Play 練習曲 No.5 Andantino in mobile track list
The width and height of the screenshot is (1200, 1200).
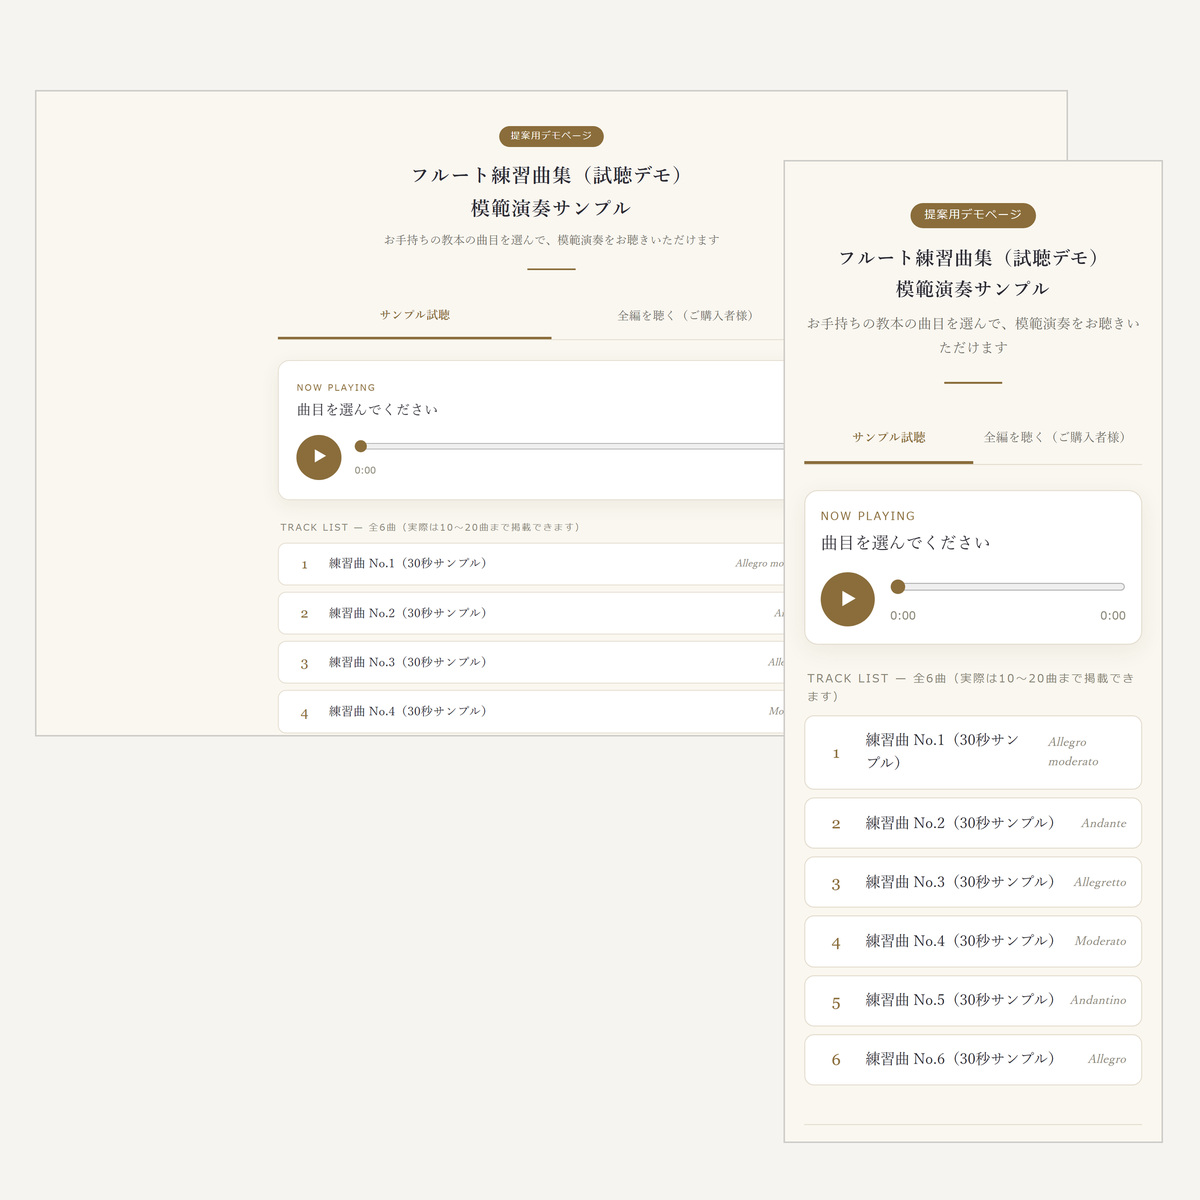973,1000
